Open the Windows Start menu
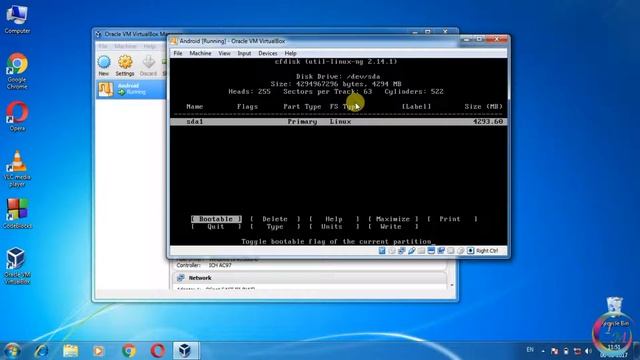This screenshot has width=640, height=360. [11, 351]
